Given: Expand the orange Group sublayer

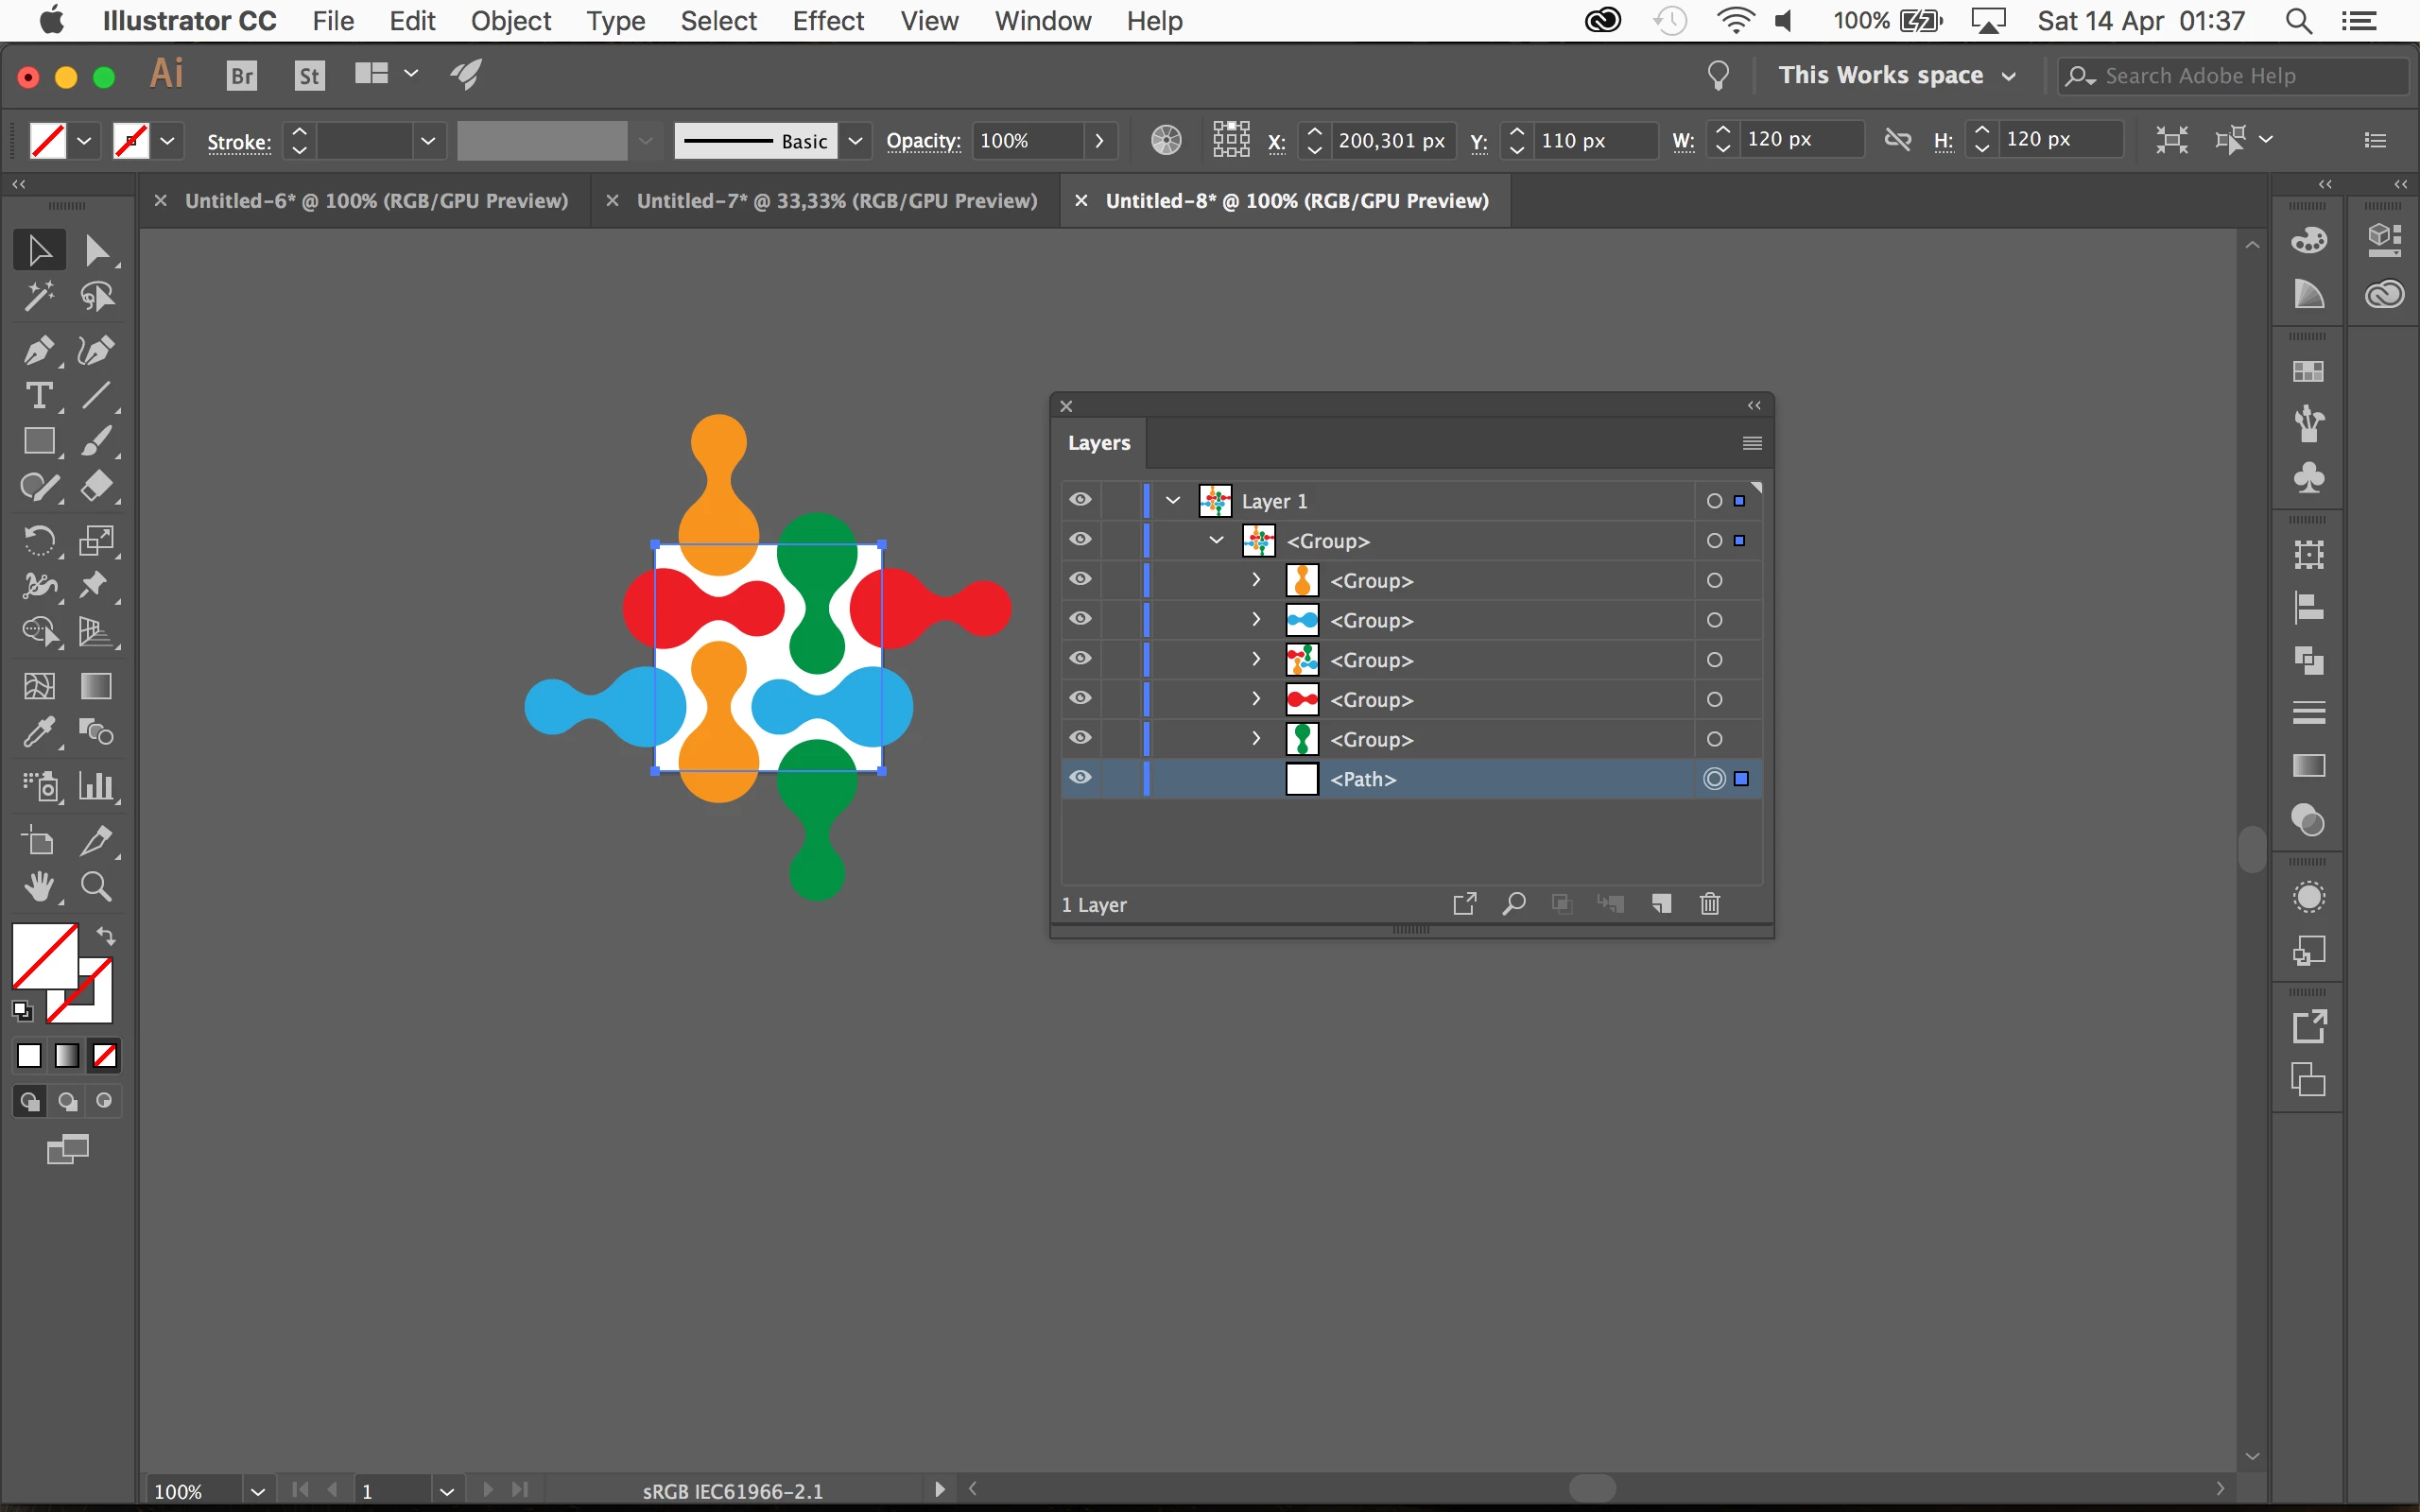Looking at the screenshot, I should [x=1256, y=580].
